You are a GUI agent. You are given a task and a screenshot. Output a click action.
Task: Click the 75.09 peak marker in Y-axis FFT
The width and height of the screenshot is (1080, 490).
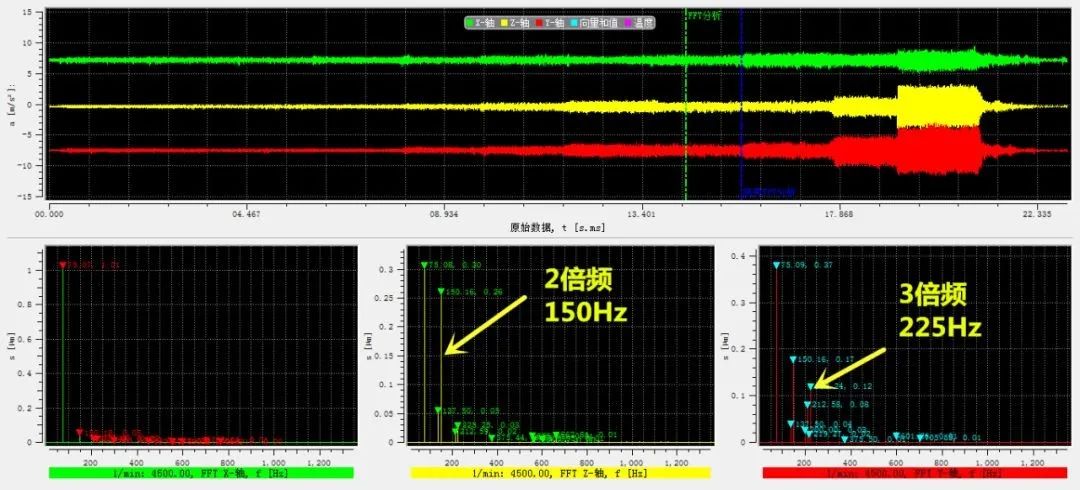(x=776, y=265)
